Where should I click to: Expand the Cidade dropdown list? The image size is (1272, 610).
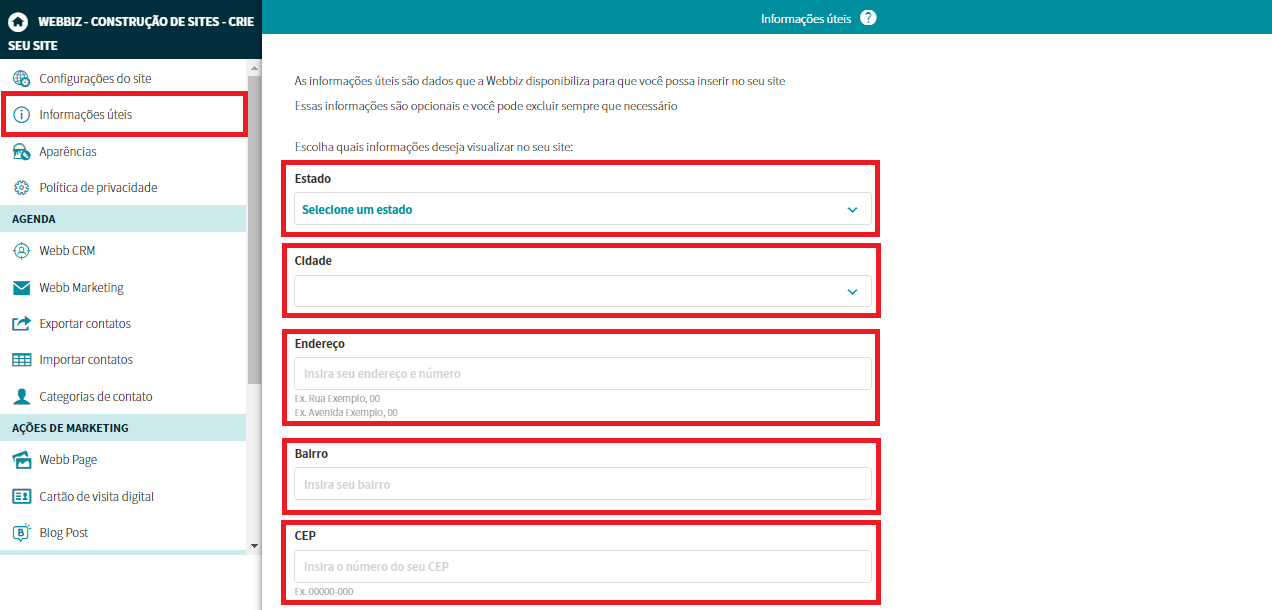(x=582, y=292)
